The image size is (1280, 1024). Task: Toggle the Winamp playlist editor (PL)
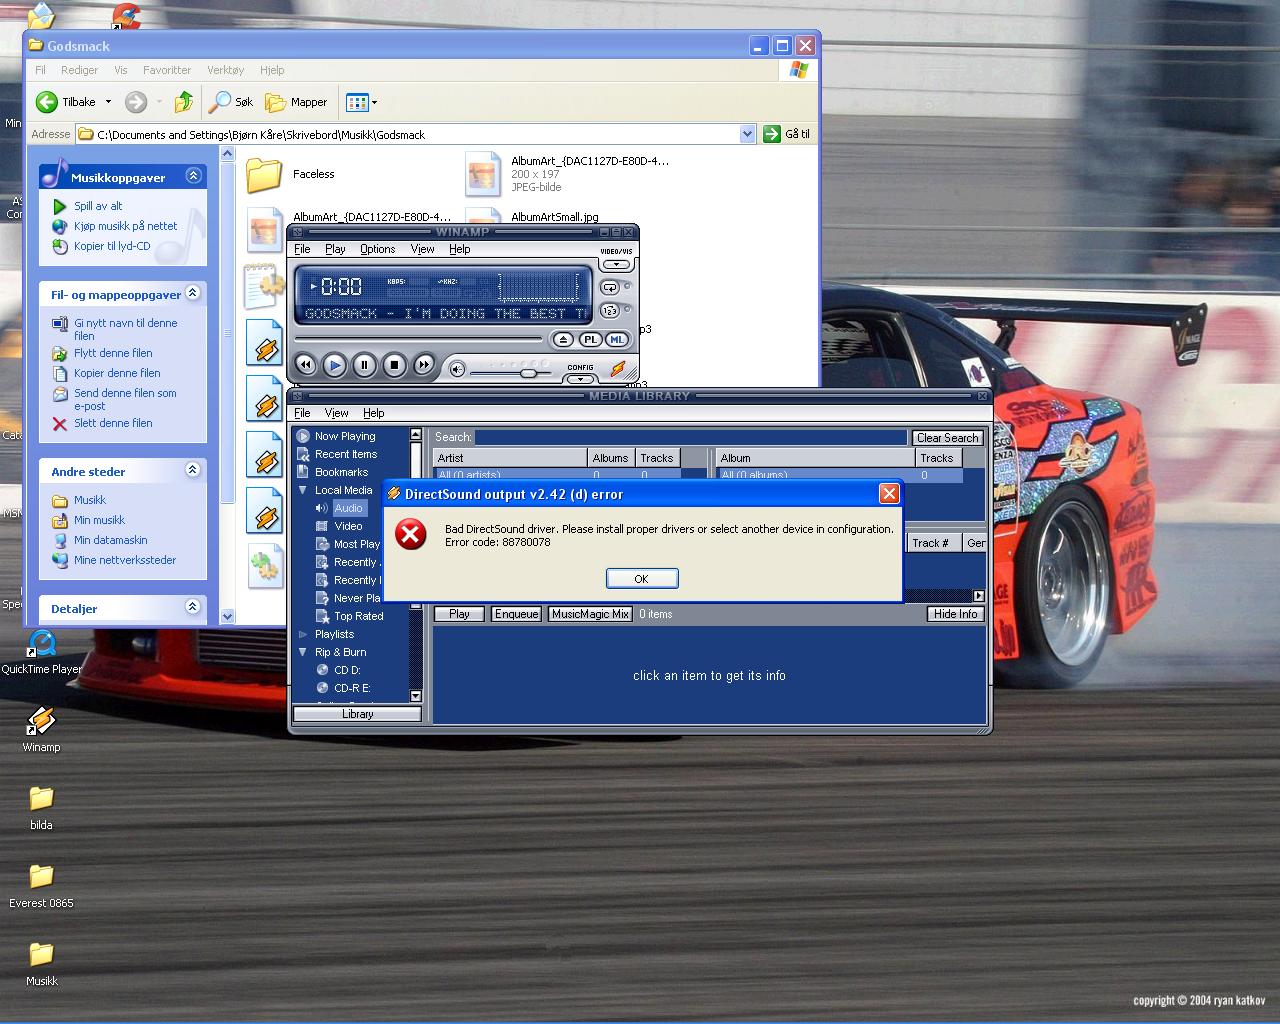pyautogui.click(x=591, y=340)
